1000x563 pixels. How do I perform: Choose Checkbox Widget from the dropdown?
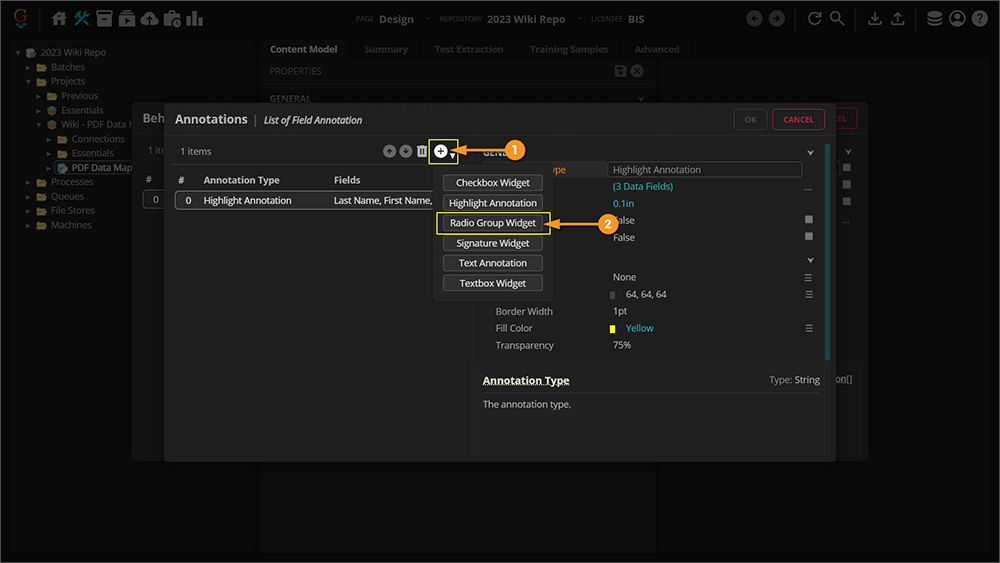tap(493, 183)
